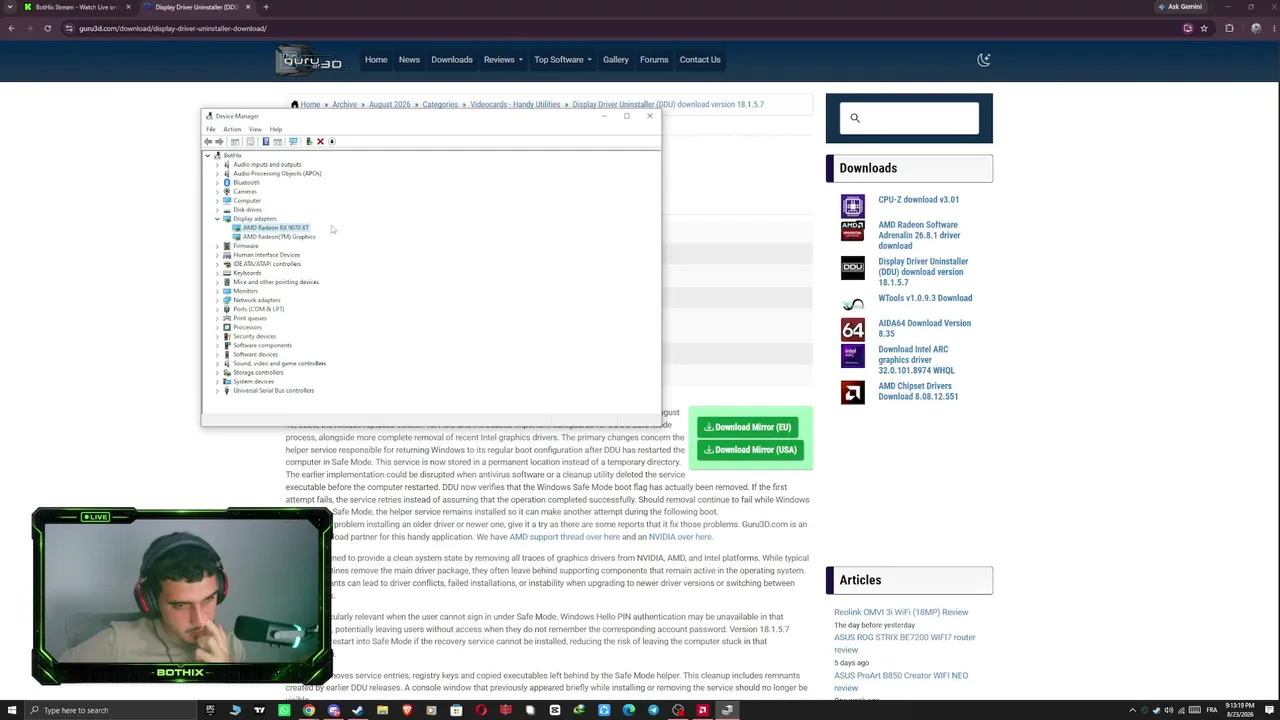The height and width of the screenshot is (720, 1280).
Task: Open the Forums link in site navigation
Action: tap(654, 60)
